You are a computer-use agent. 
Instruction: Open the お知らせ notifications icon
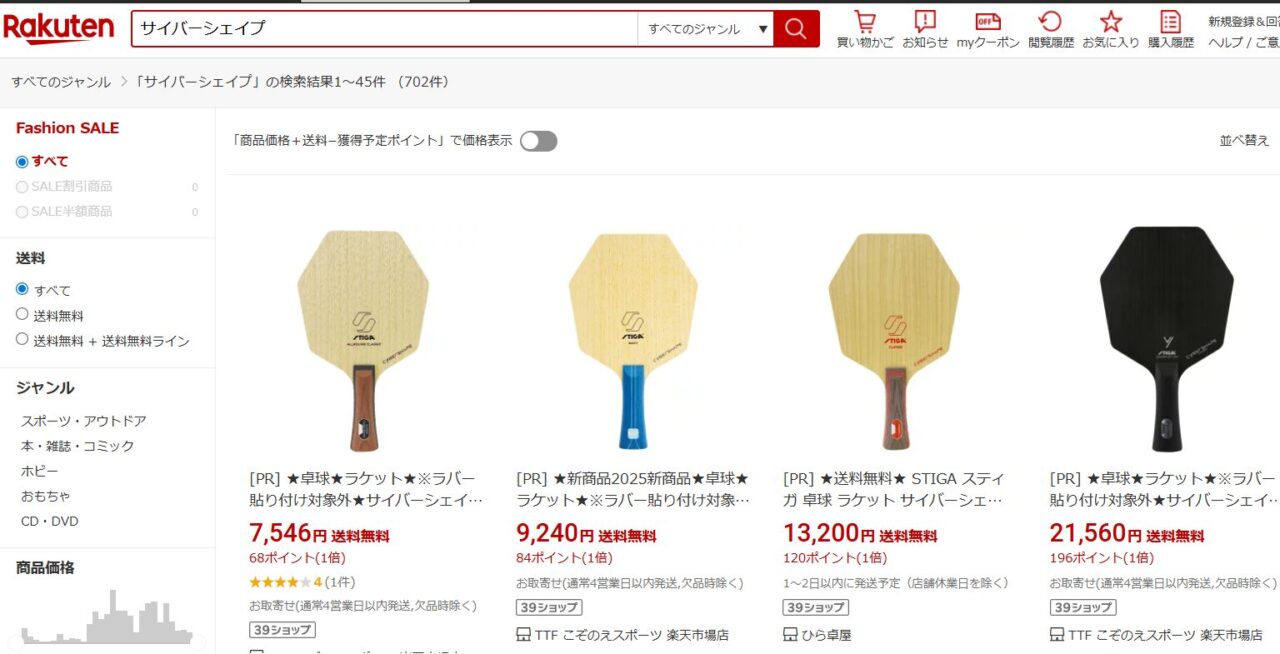[x=925, y=29]
